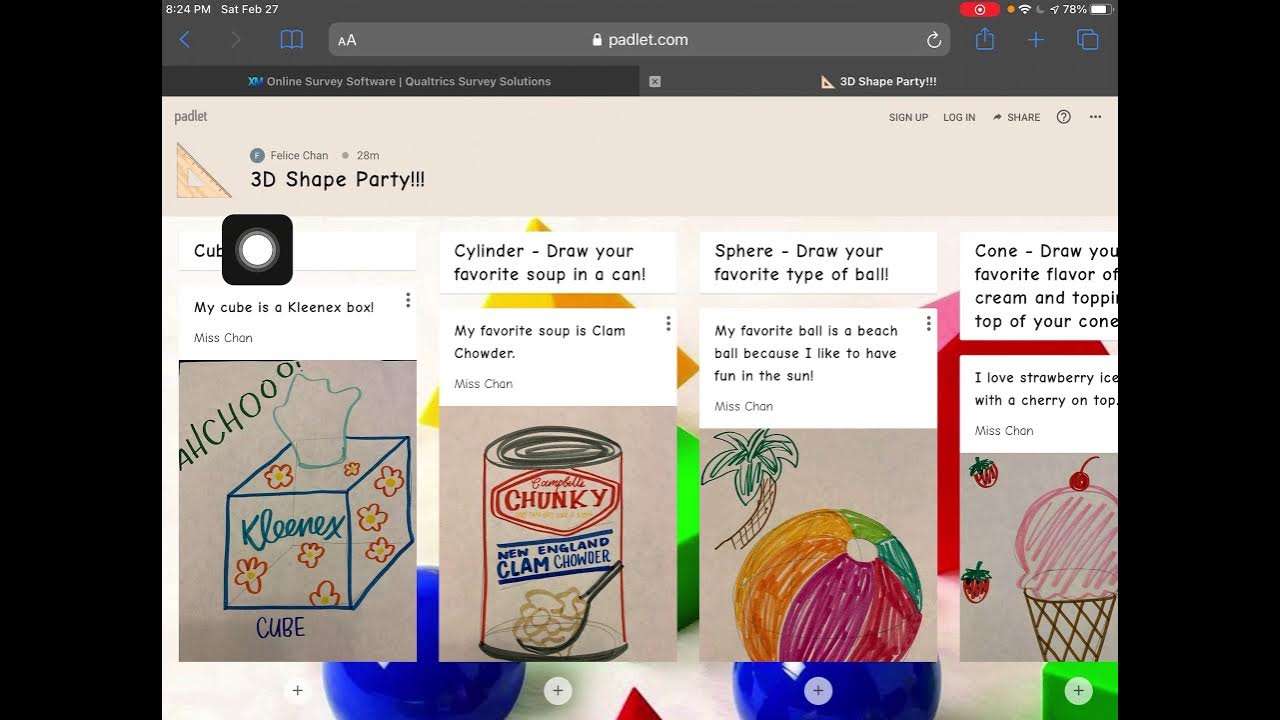Show all Safari tabs overview
This screenshot has height=720, width=1280.
[1087, 40]
